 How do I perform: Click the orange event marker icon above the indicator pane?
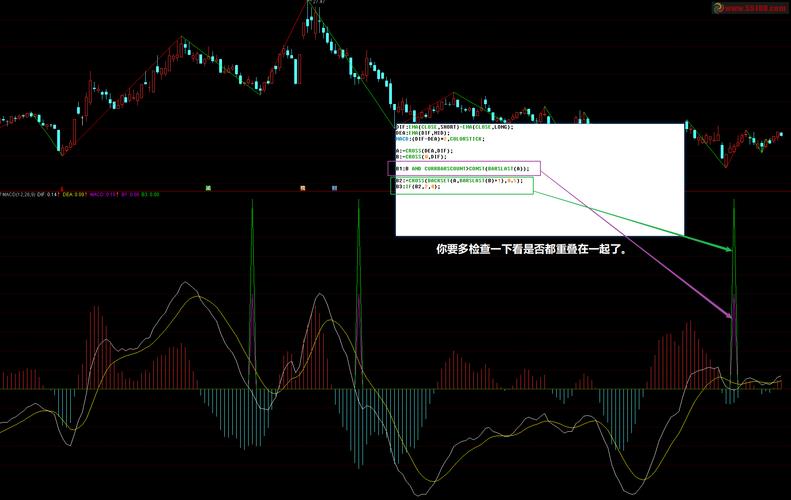303,188
